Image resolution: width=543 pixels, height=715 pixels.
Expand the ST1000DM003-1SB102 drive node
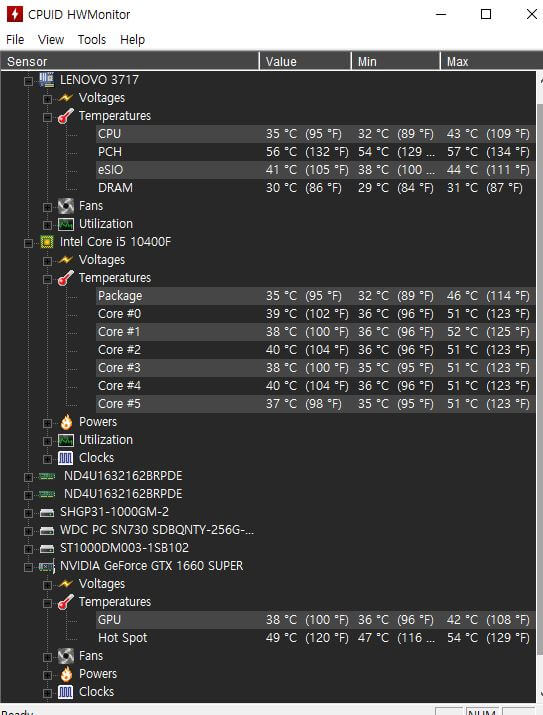tap(28, 549)
